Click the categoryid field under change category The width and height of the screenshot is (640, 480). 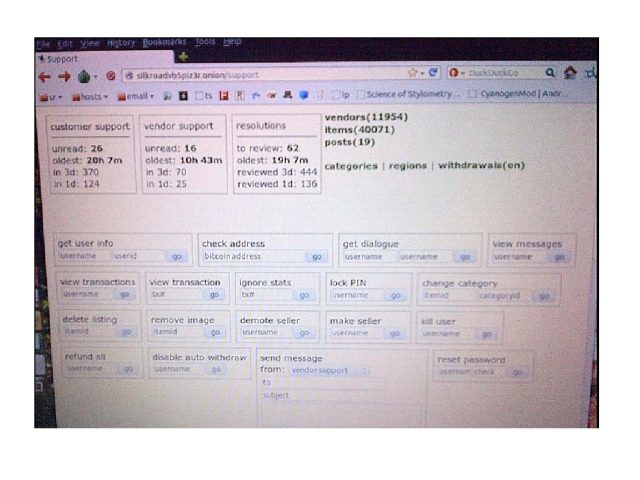[505, 296]
